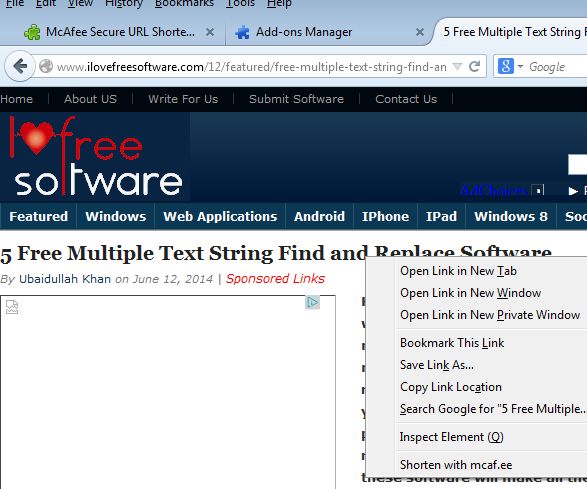Click the address bar URL

click(252, 67)
